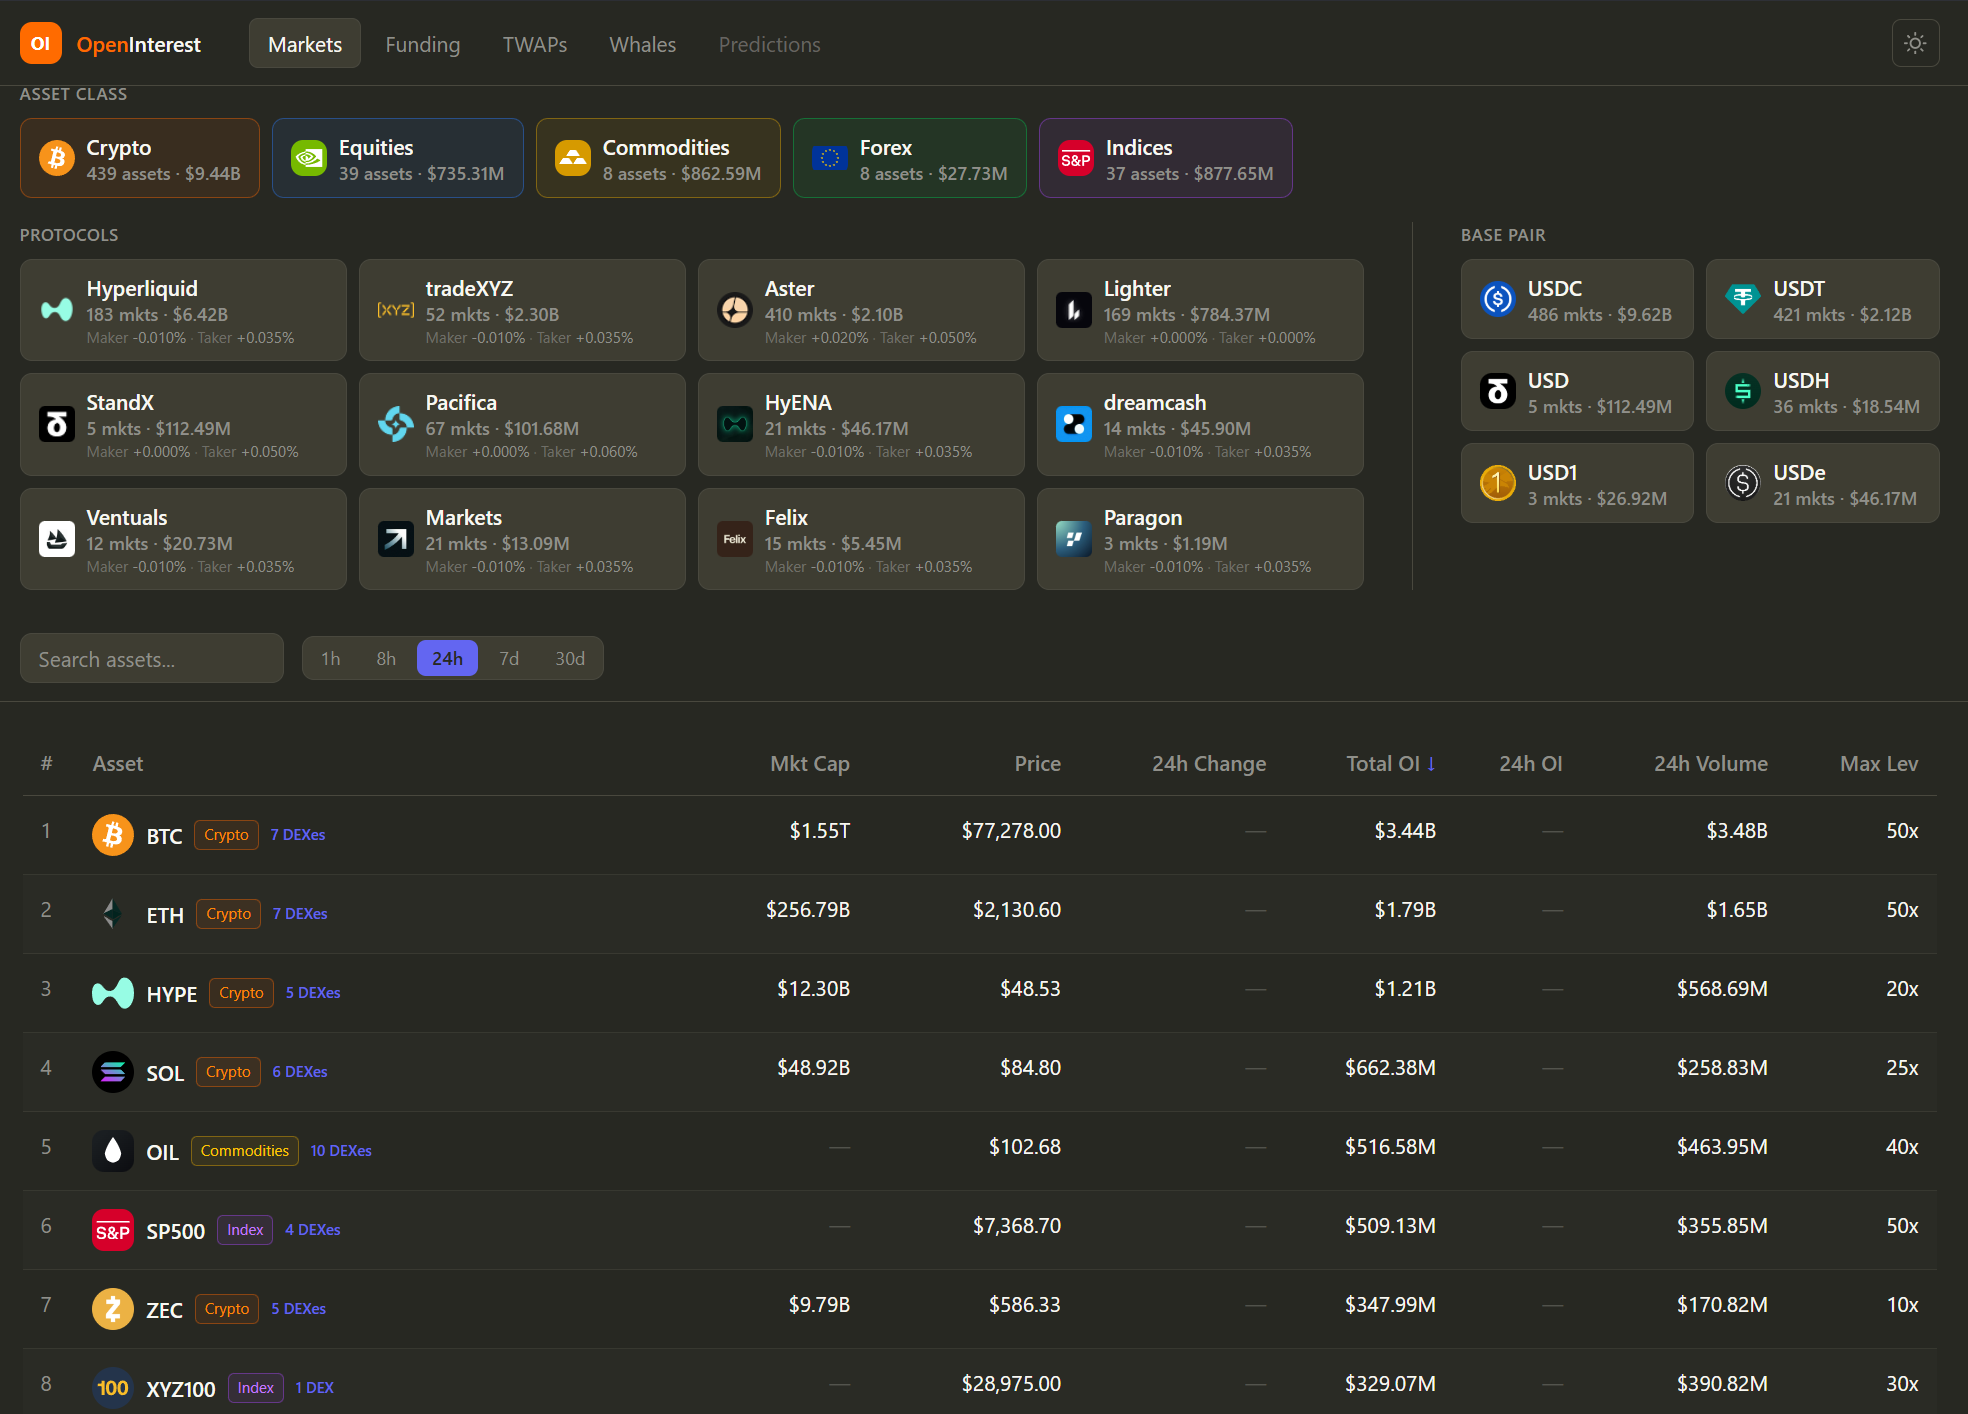Click the StandX protocol logo
The width and height of the screenshot is (1968, 1414).
coord(57,424)
